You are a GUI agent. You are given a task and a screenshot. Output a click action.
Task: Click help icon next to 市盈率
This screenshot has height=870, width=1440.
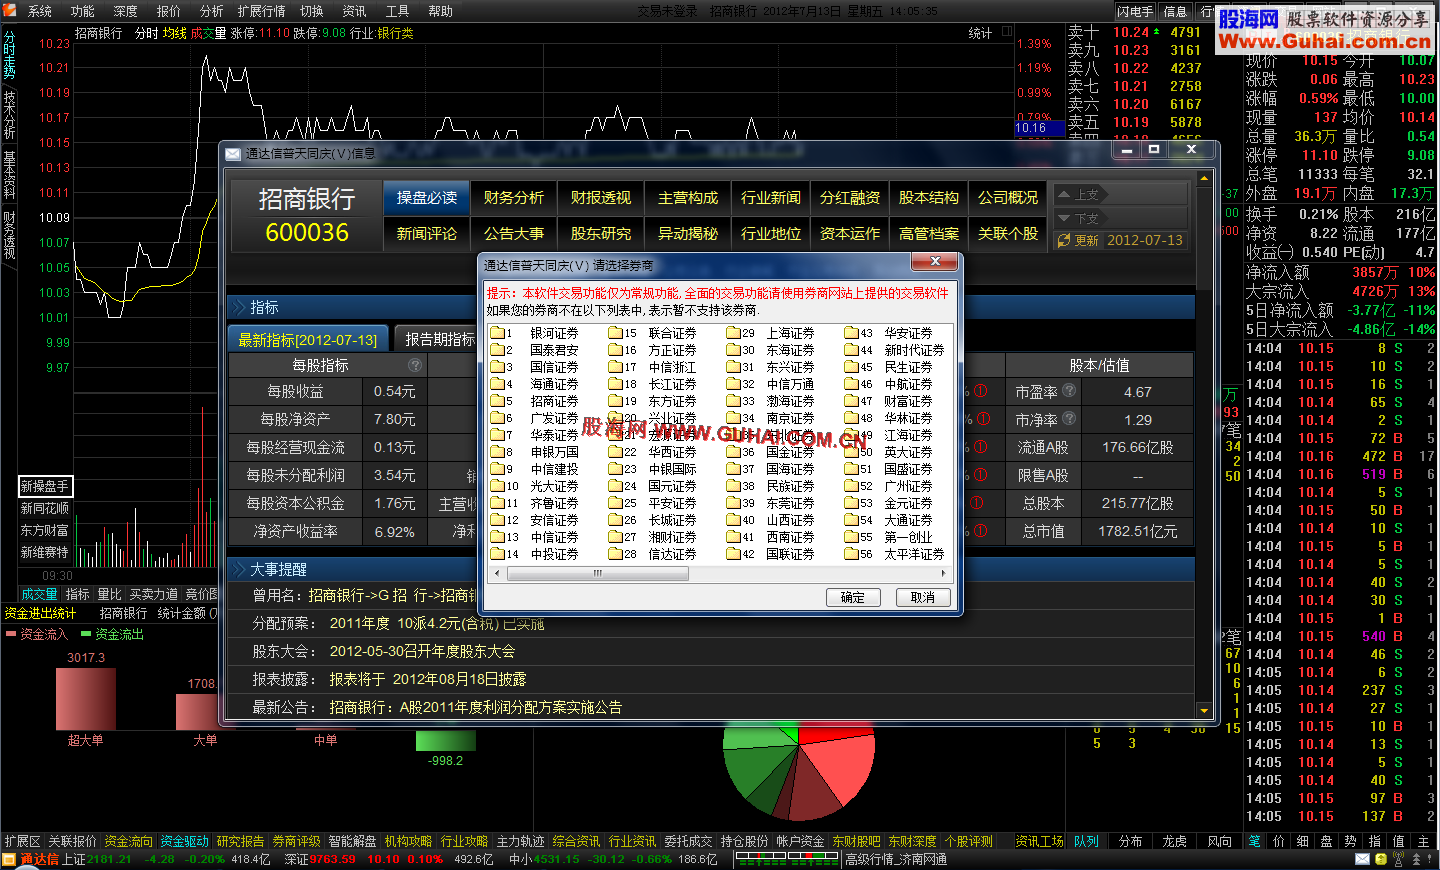coord(1069,391)
